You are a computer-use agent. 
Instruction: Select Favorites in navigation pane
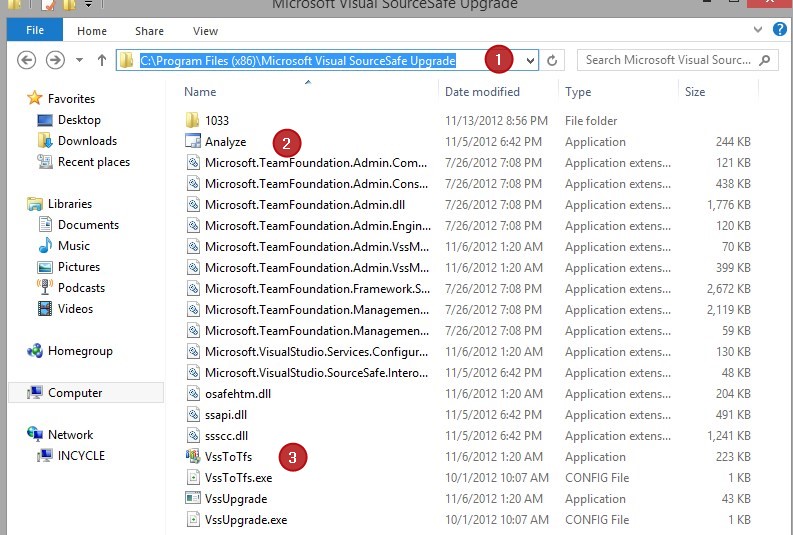pos(71,99)
